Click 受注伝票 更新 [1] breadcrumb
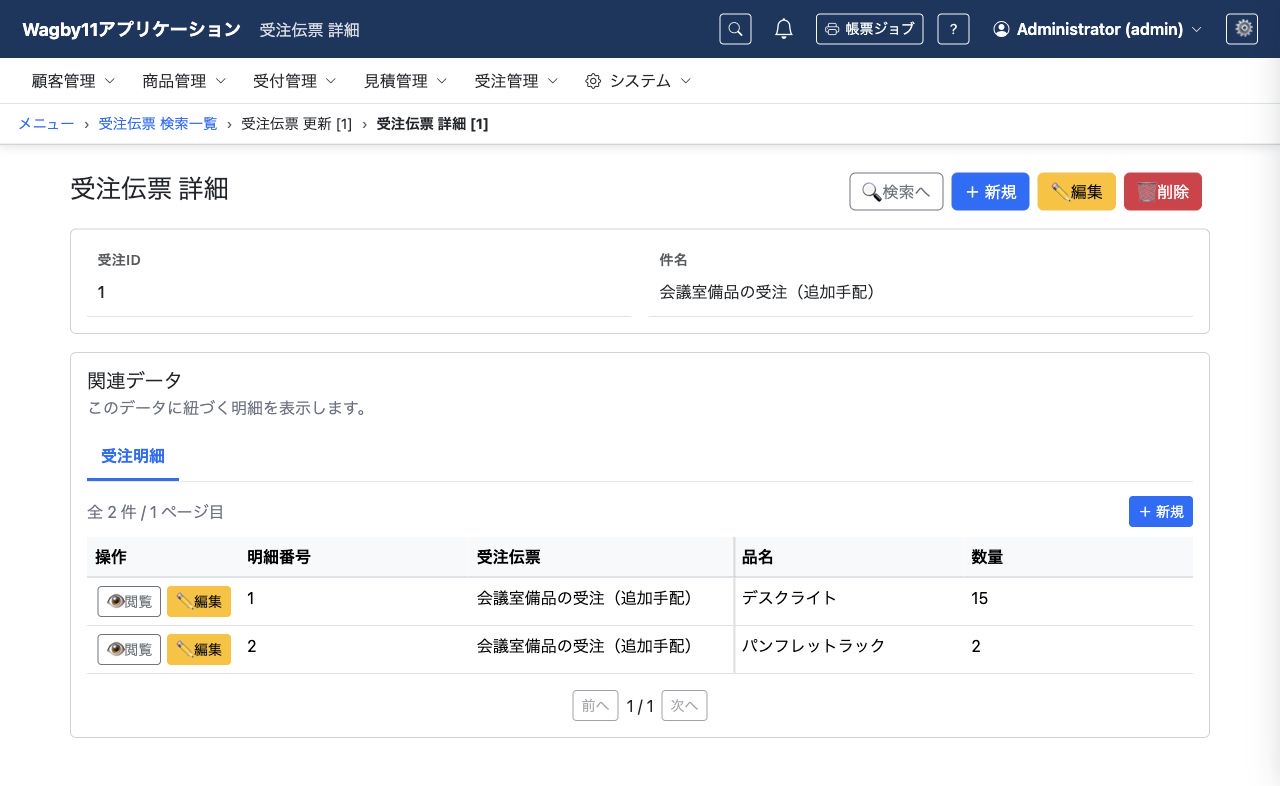Screen dimensions: 1280x786 297,124
